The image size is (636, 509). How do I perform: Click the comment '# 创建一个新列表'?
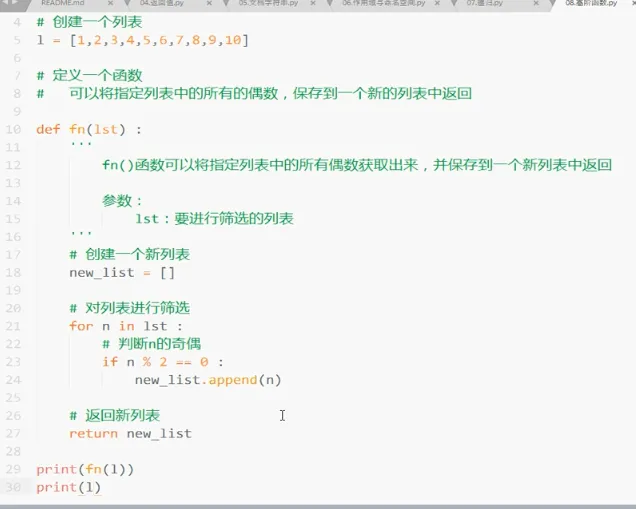tap(129, 254)
